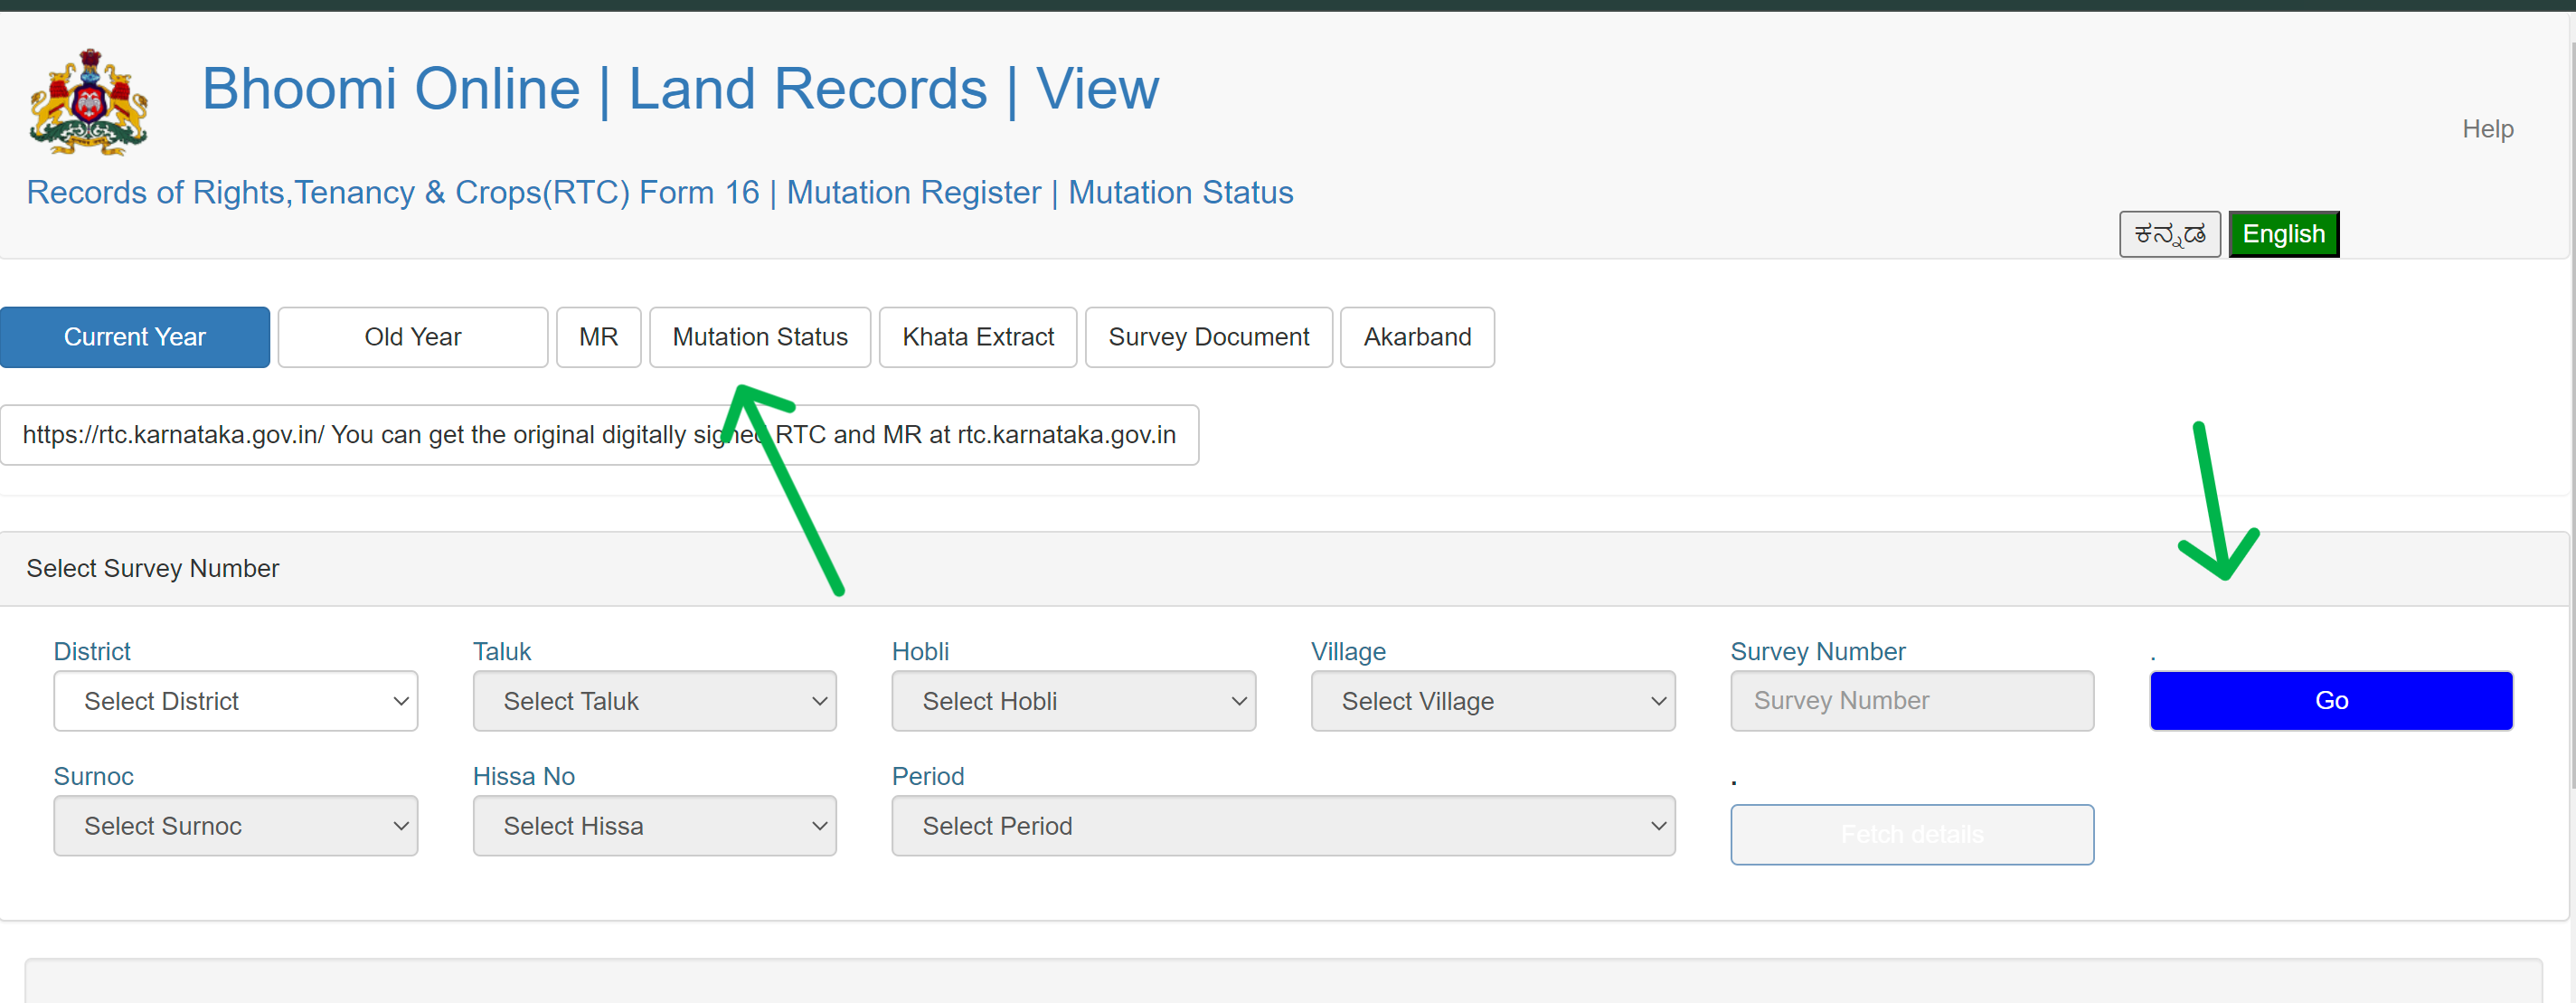Switch language to Kannada

click(2169, 234)
